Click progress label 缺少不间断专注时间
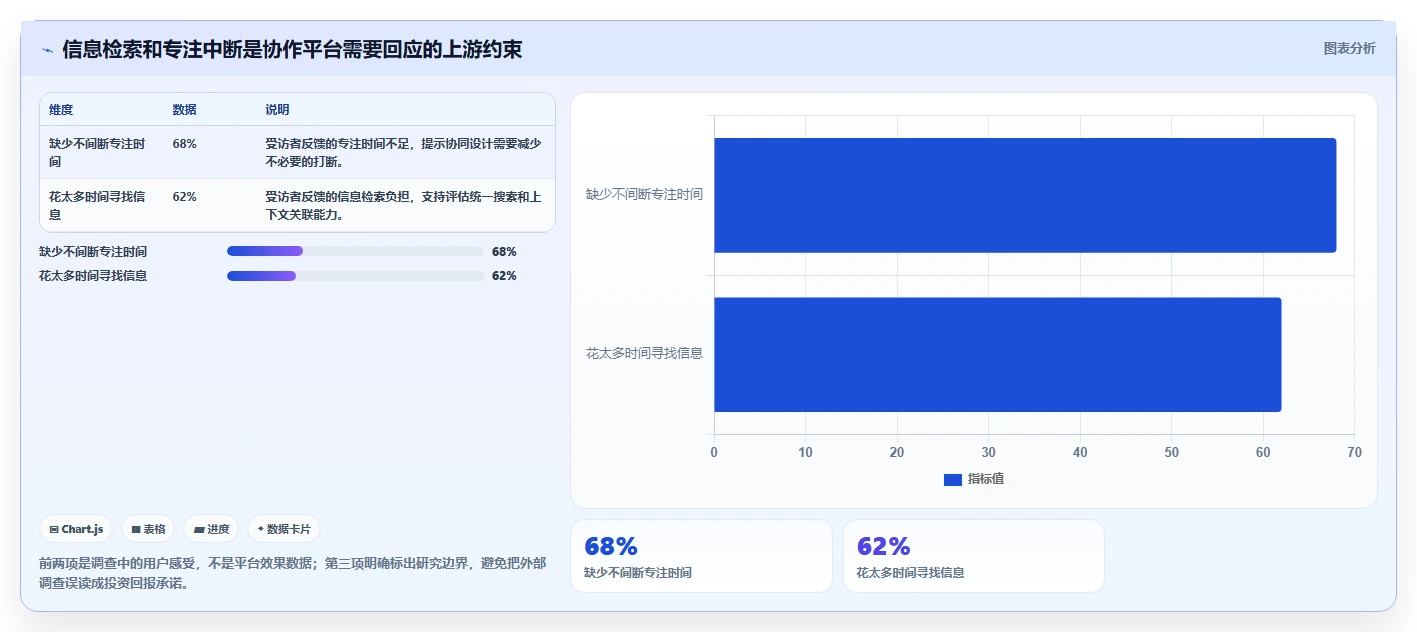 coord(93,252)
